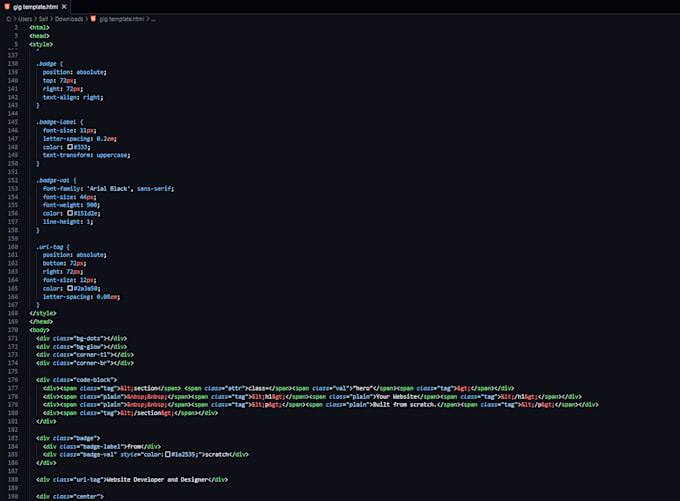Screen dimensions: 680x501
Task: Click the 'Your Website' code line
Action: tap(312, 396)
